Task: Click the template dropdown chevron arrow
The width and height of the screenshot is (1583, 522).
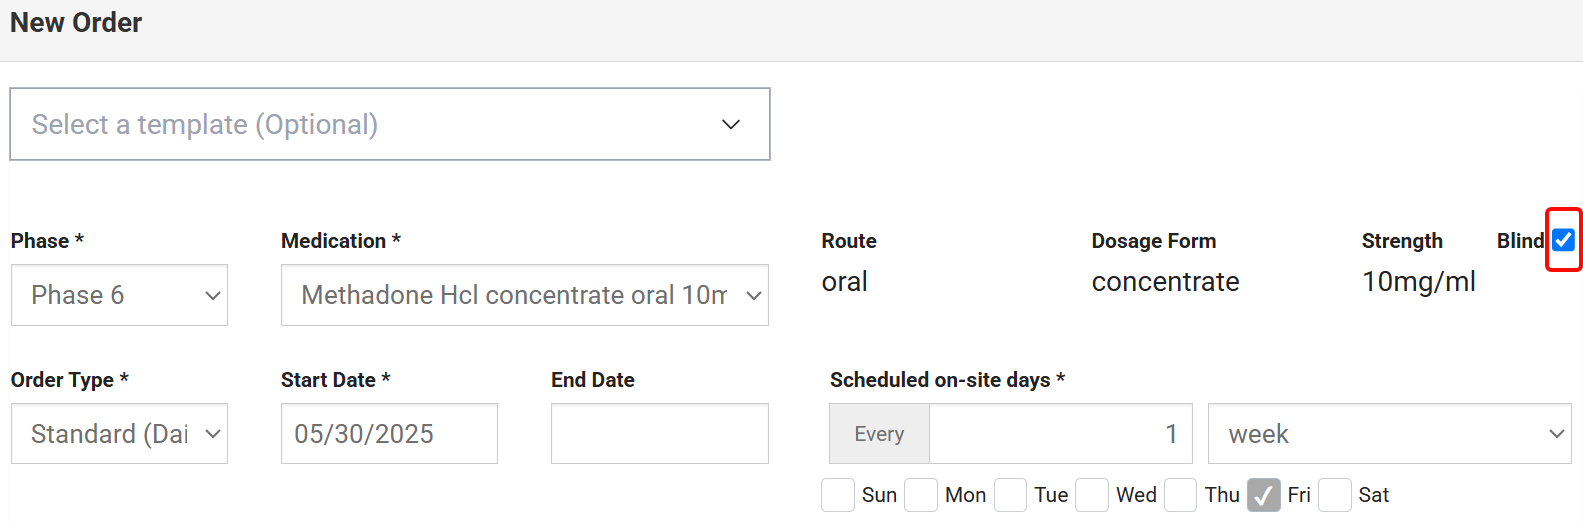Action: pos(731,124)
